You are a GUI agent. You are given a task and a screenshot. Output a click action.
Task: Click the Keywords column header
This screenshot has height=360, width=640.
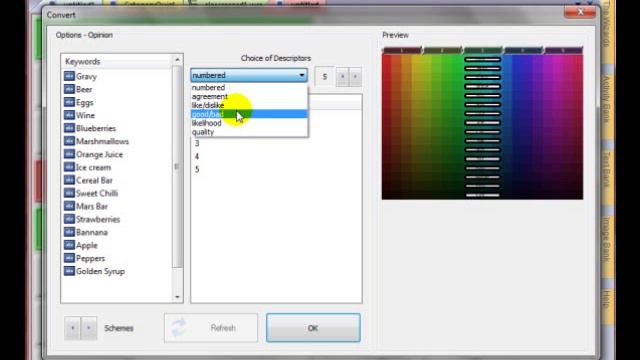coord(117,62)
